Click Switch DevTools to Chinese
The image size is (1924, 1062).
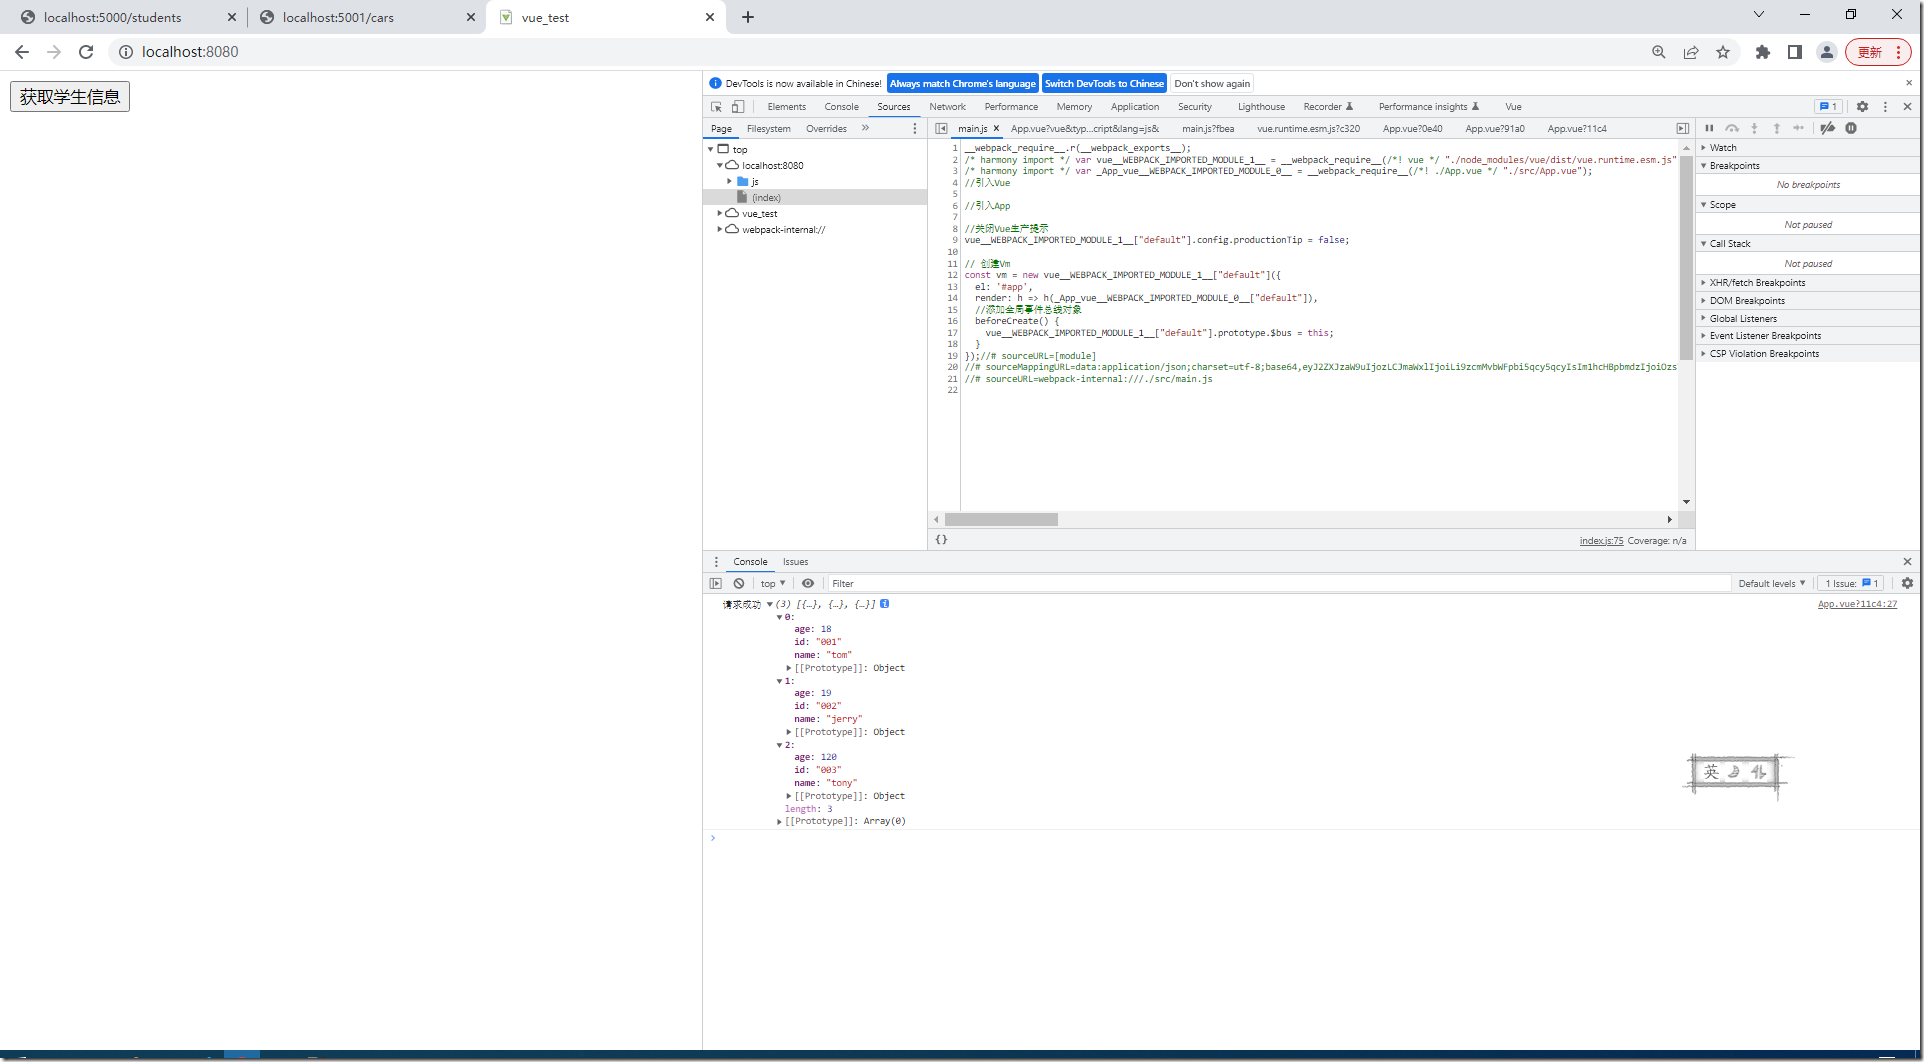pyautogui.click(x=1104, y=84)
